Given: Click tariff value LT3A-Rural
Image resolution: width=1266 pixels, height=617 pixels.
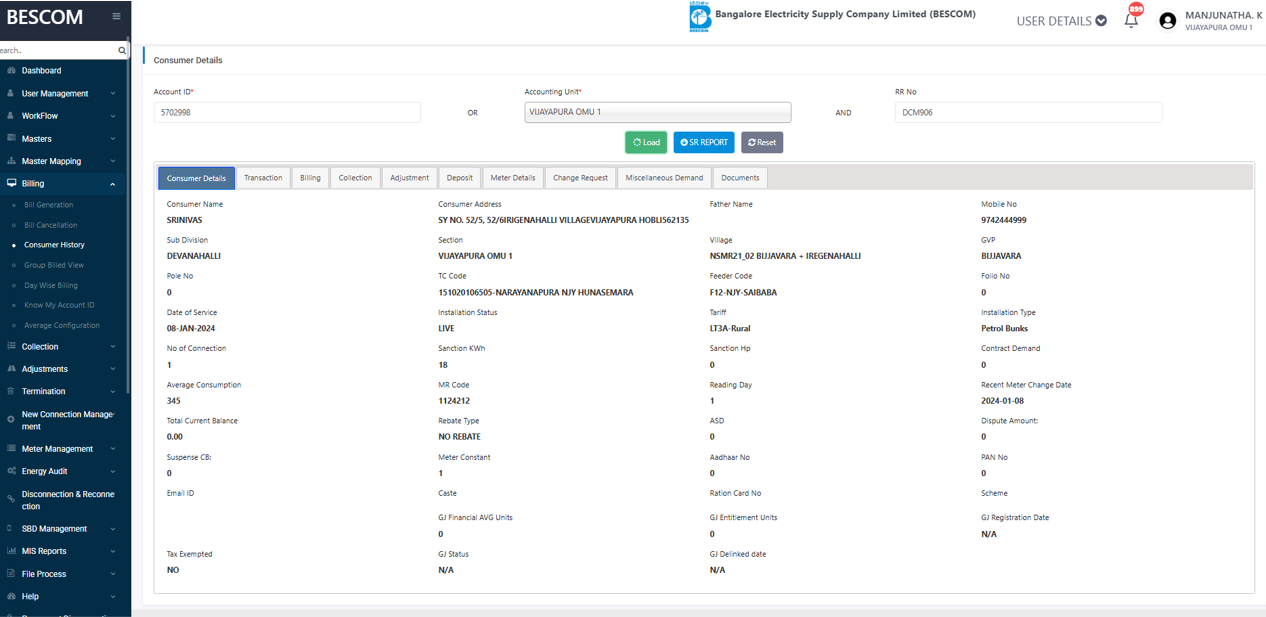Looking at the screenshot, I should (x=730, y=328).
